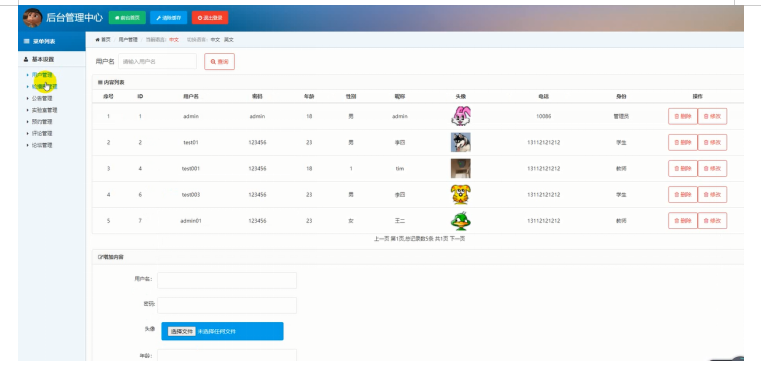The image size is (761, 372).
Task: Delete the test003 user row
Action: [682, 195]
